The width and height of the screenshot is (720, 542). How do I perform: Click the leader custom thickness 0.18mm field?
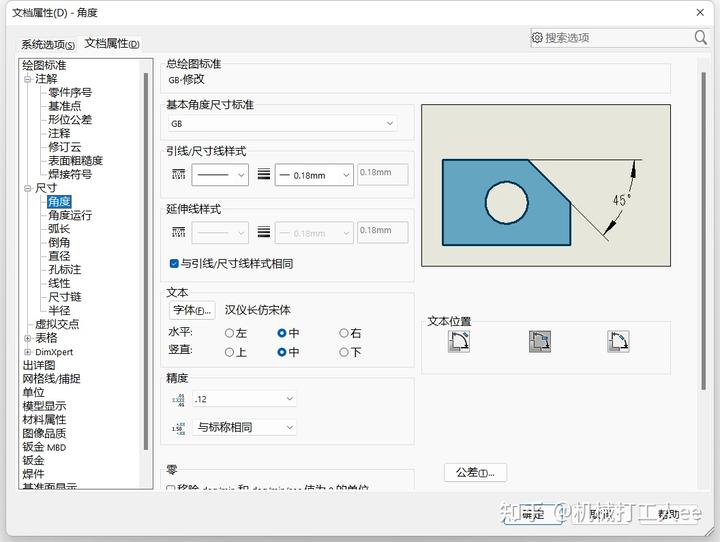point(383,175)
